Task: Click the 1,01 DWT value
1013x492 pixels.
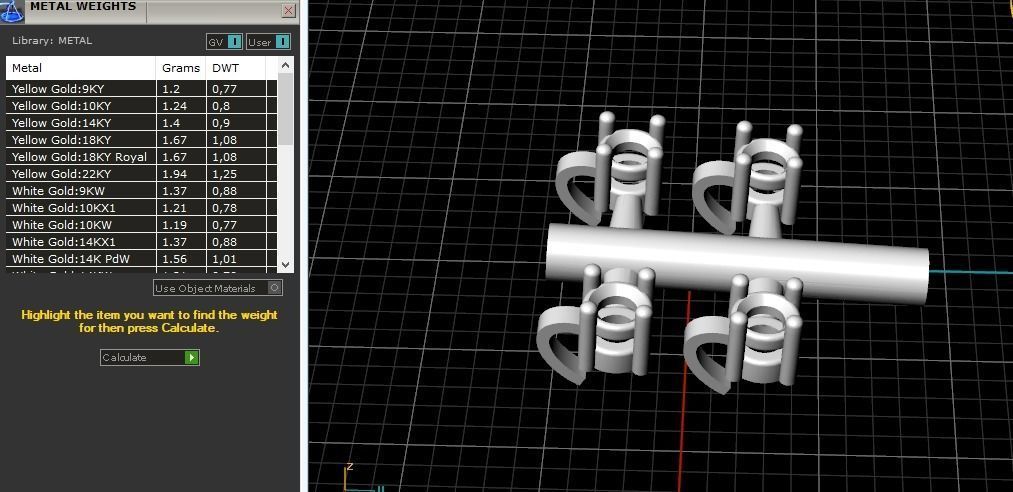Action: coord(224,259)
